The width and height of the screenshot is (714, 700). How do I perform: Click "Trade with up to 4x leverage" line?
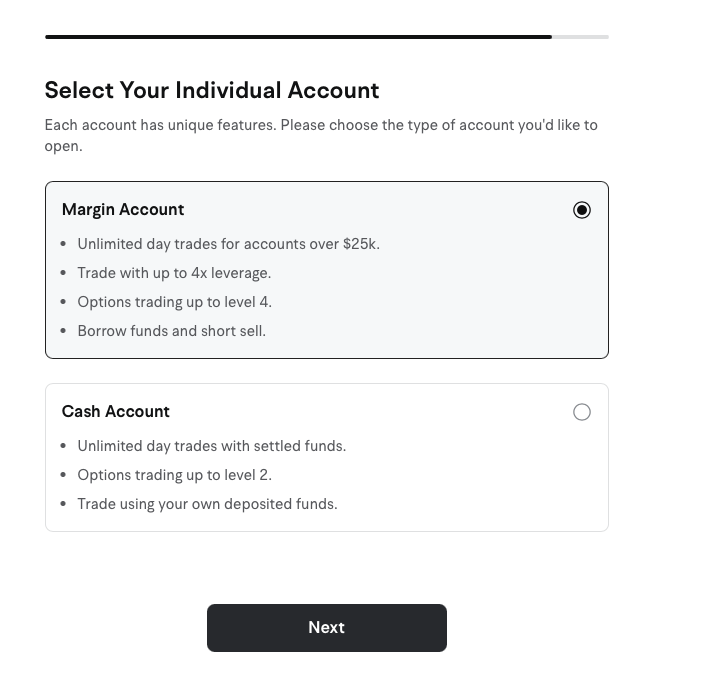(174, 273)
